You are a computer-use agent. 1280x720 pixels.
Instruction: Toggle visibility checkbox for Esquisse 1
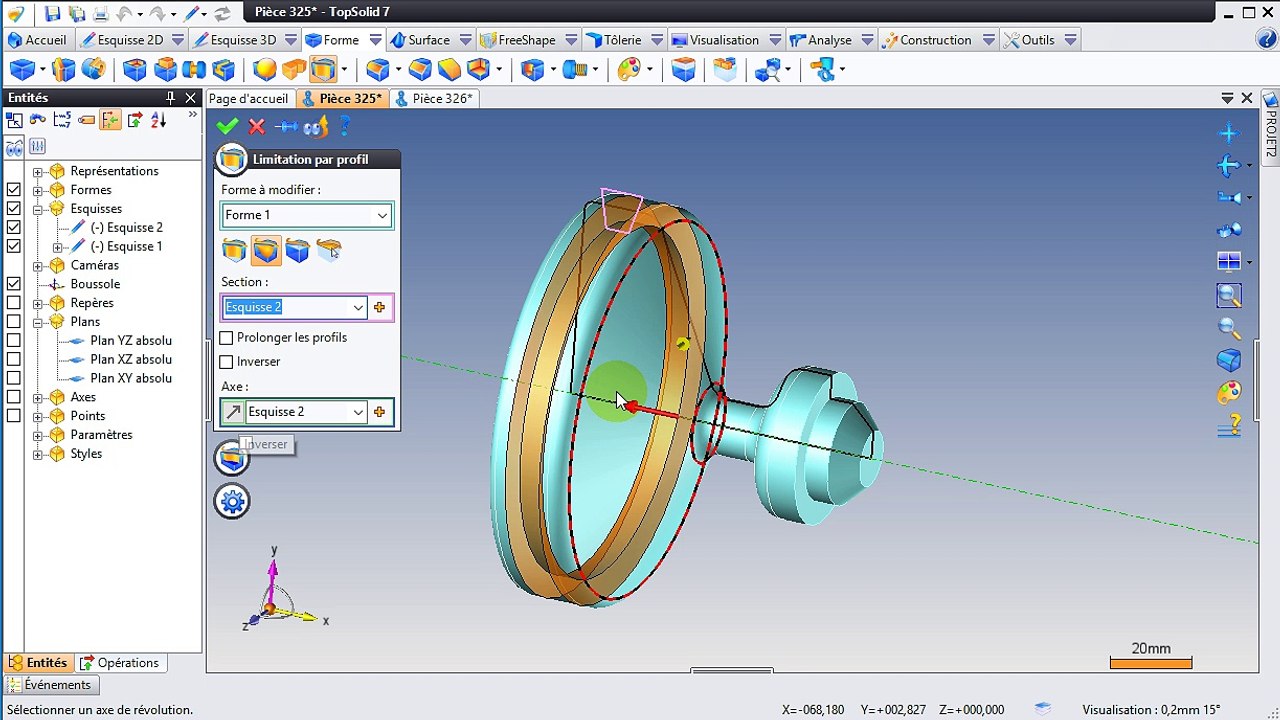[13, 247]
